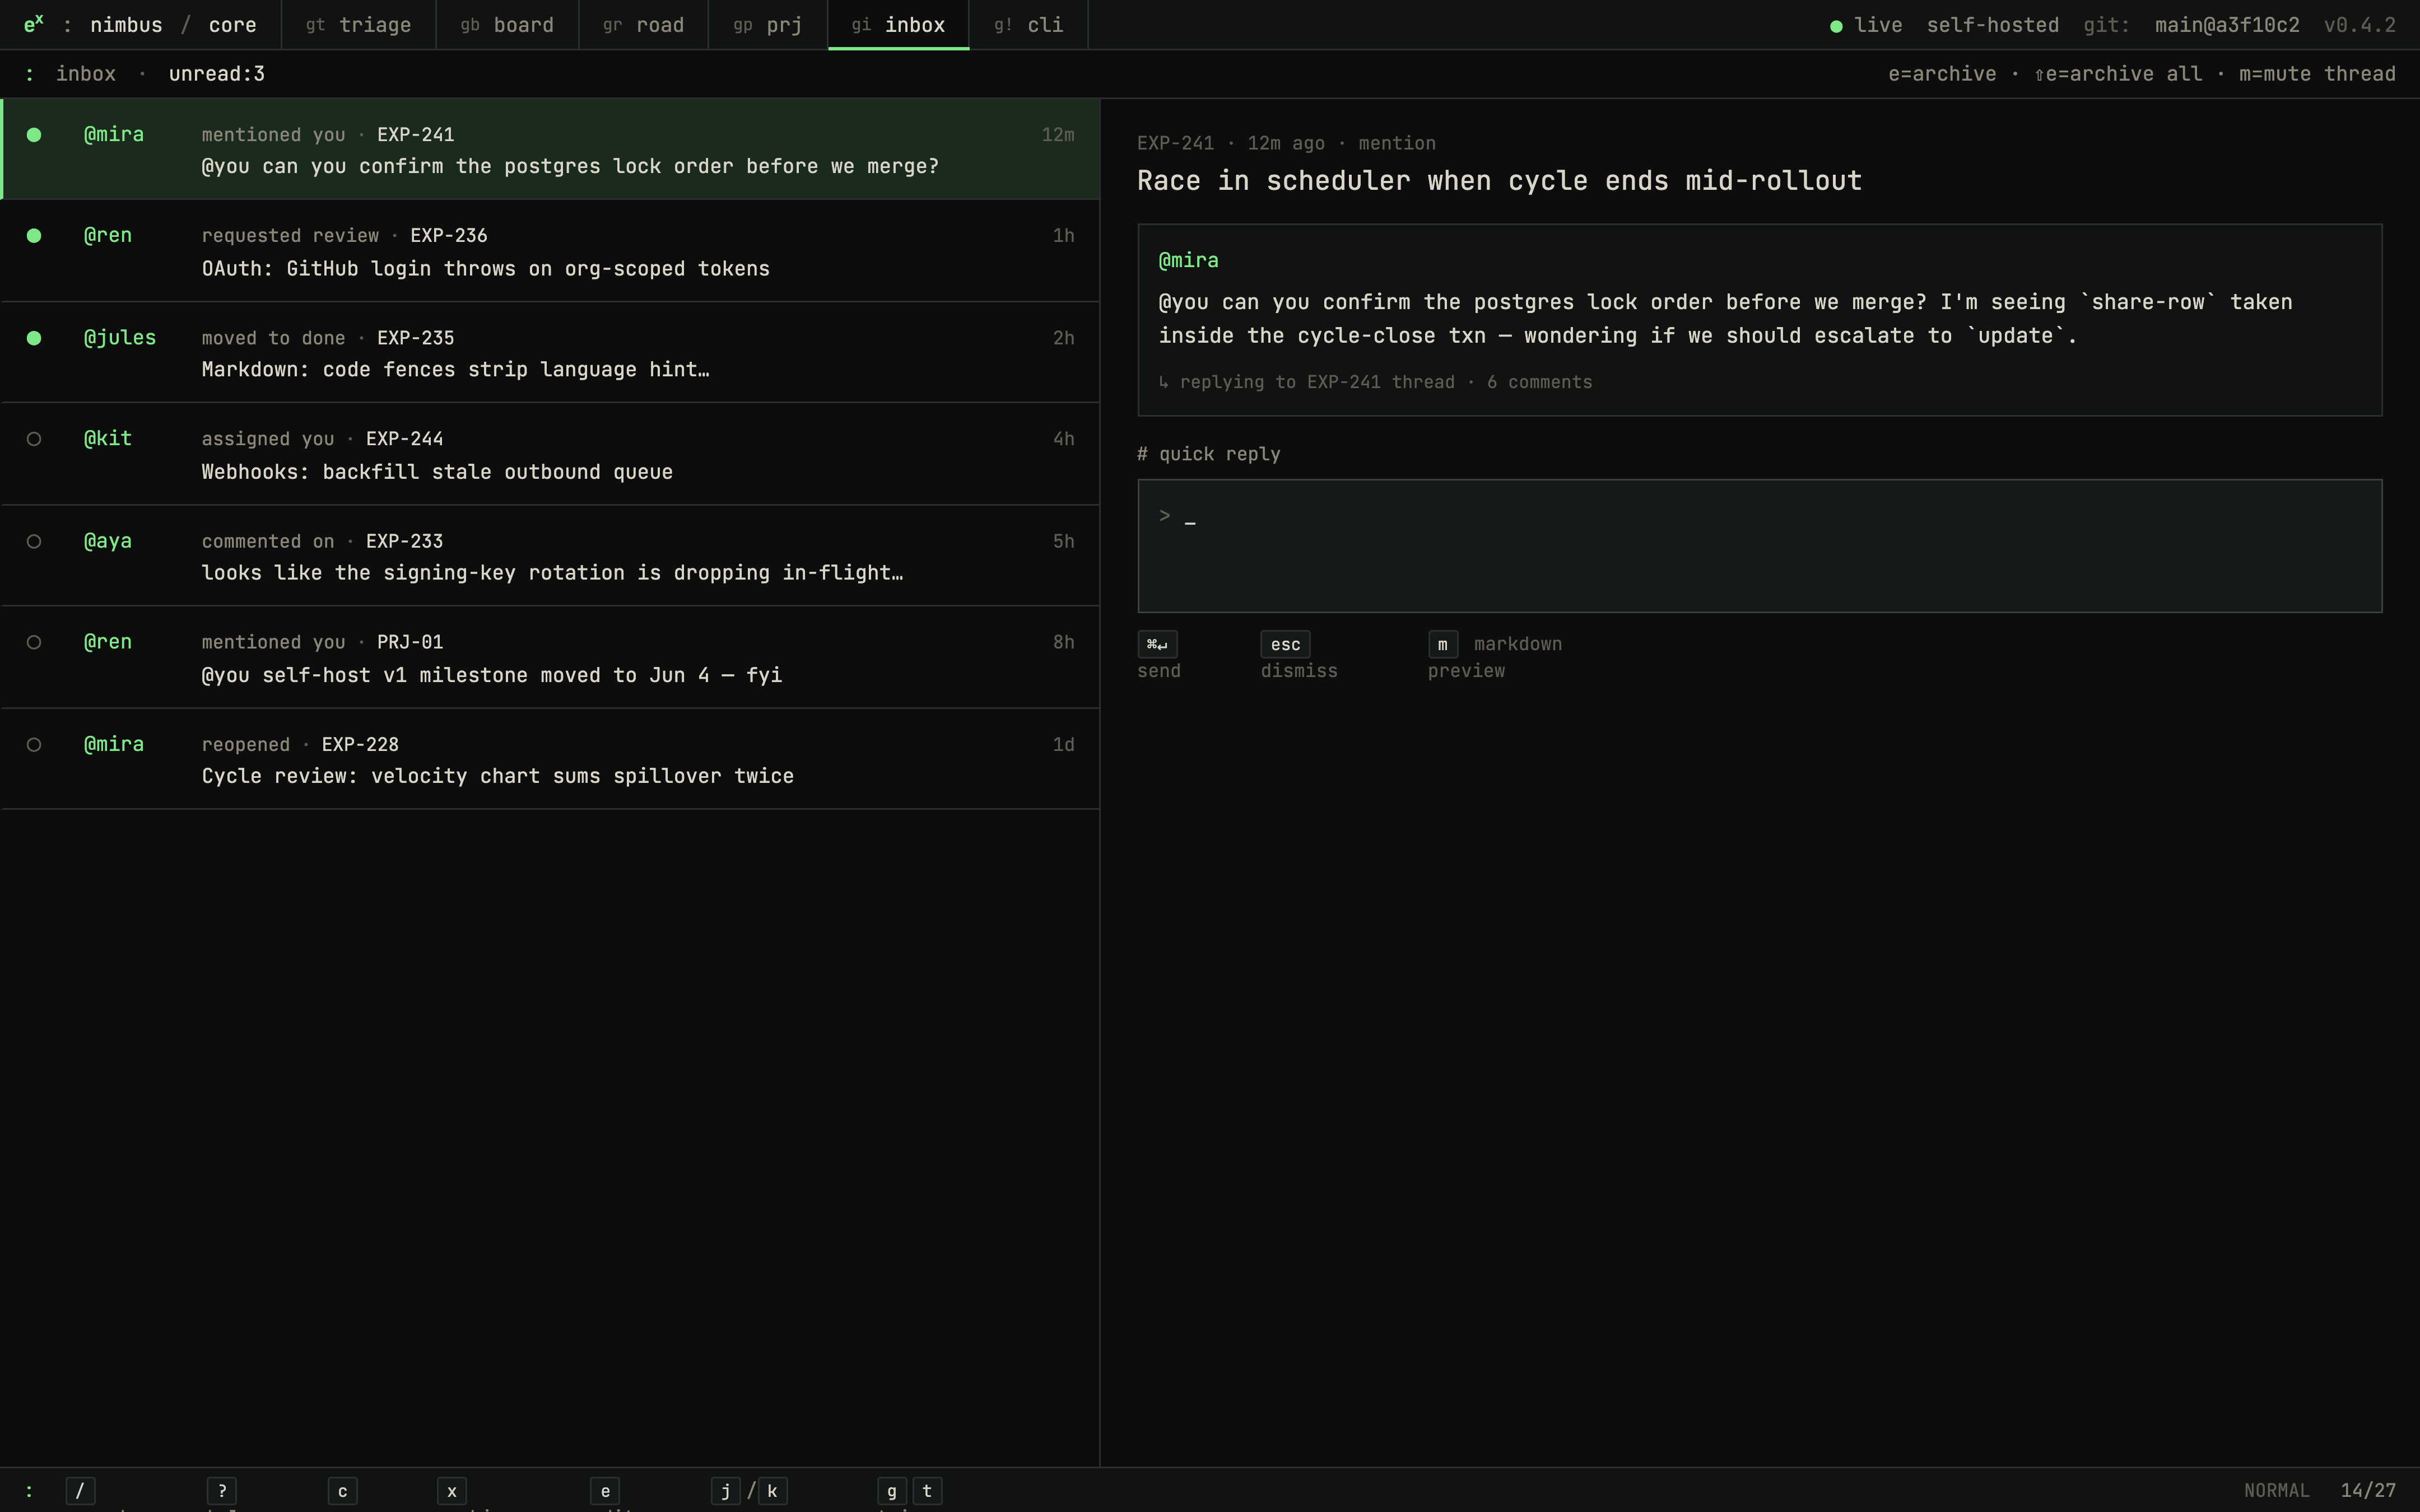Click the "c" key hint in the bottom bar
The width and height of the screenshot is (2420, 1512).
click(x=342, y=1491)
